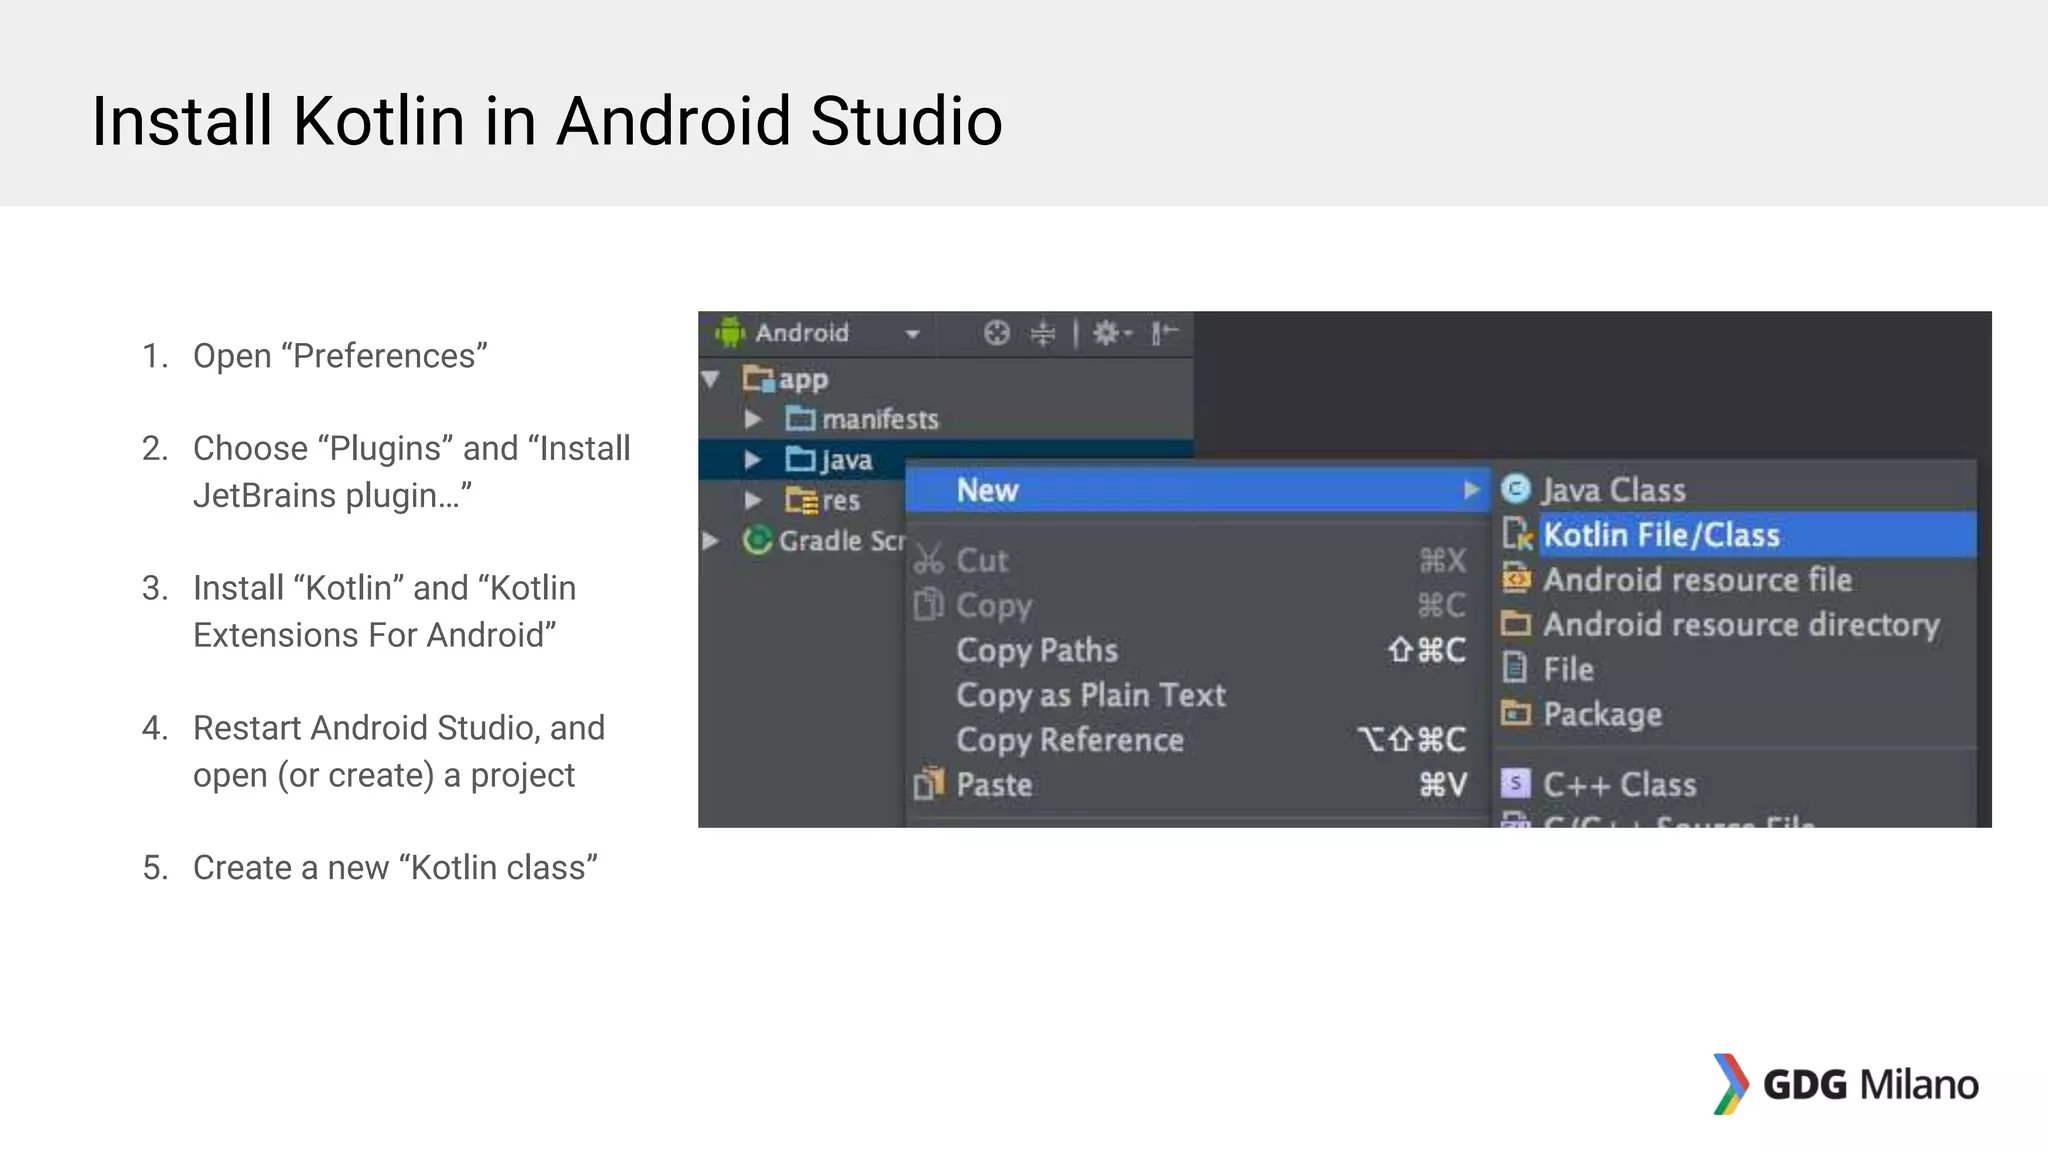Screen dimensions: 2048x1152
Task: Click the New submenu arrow
Action: [1471, 490]
